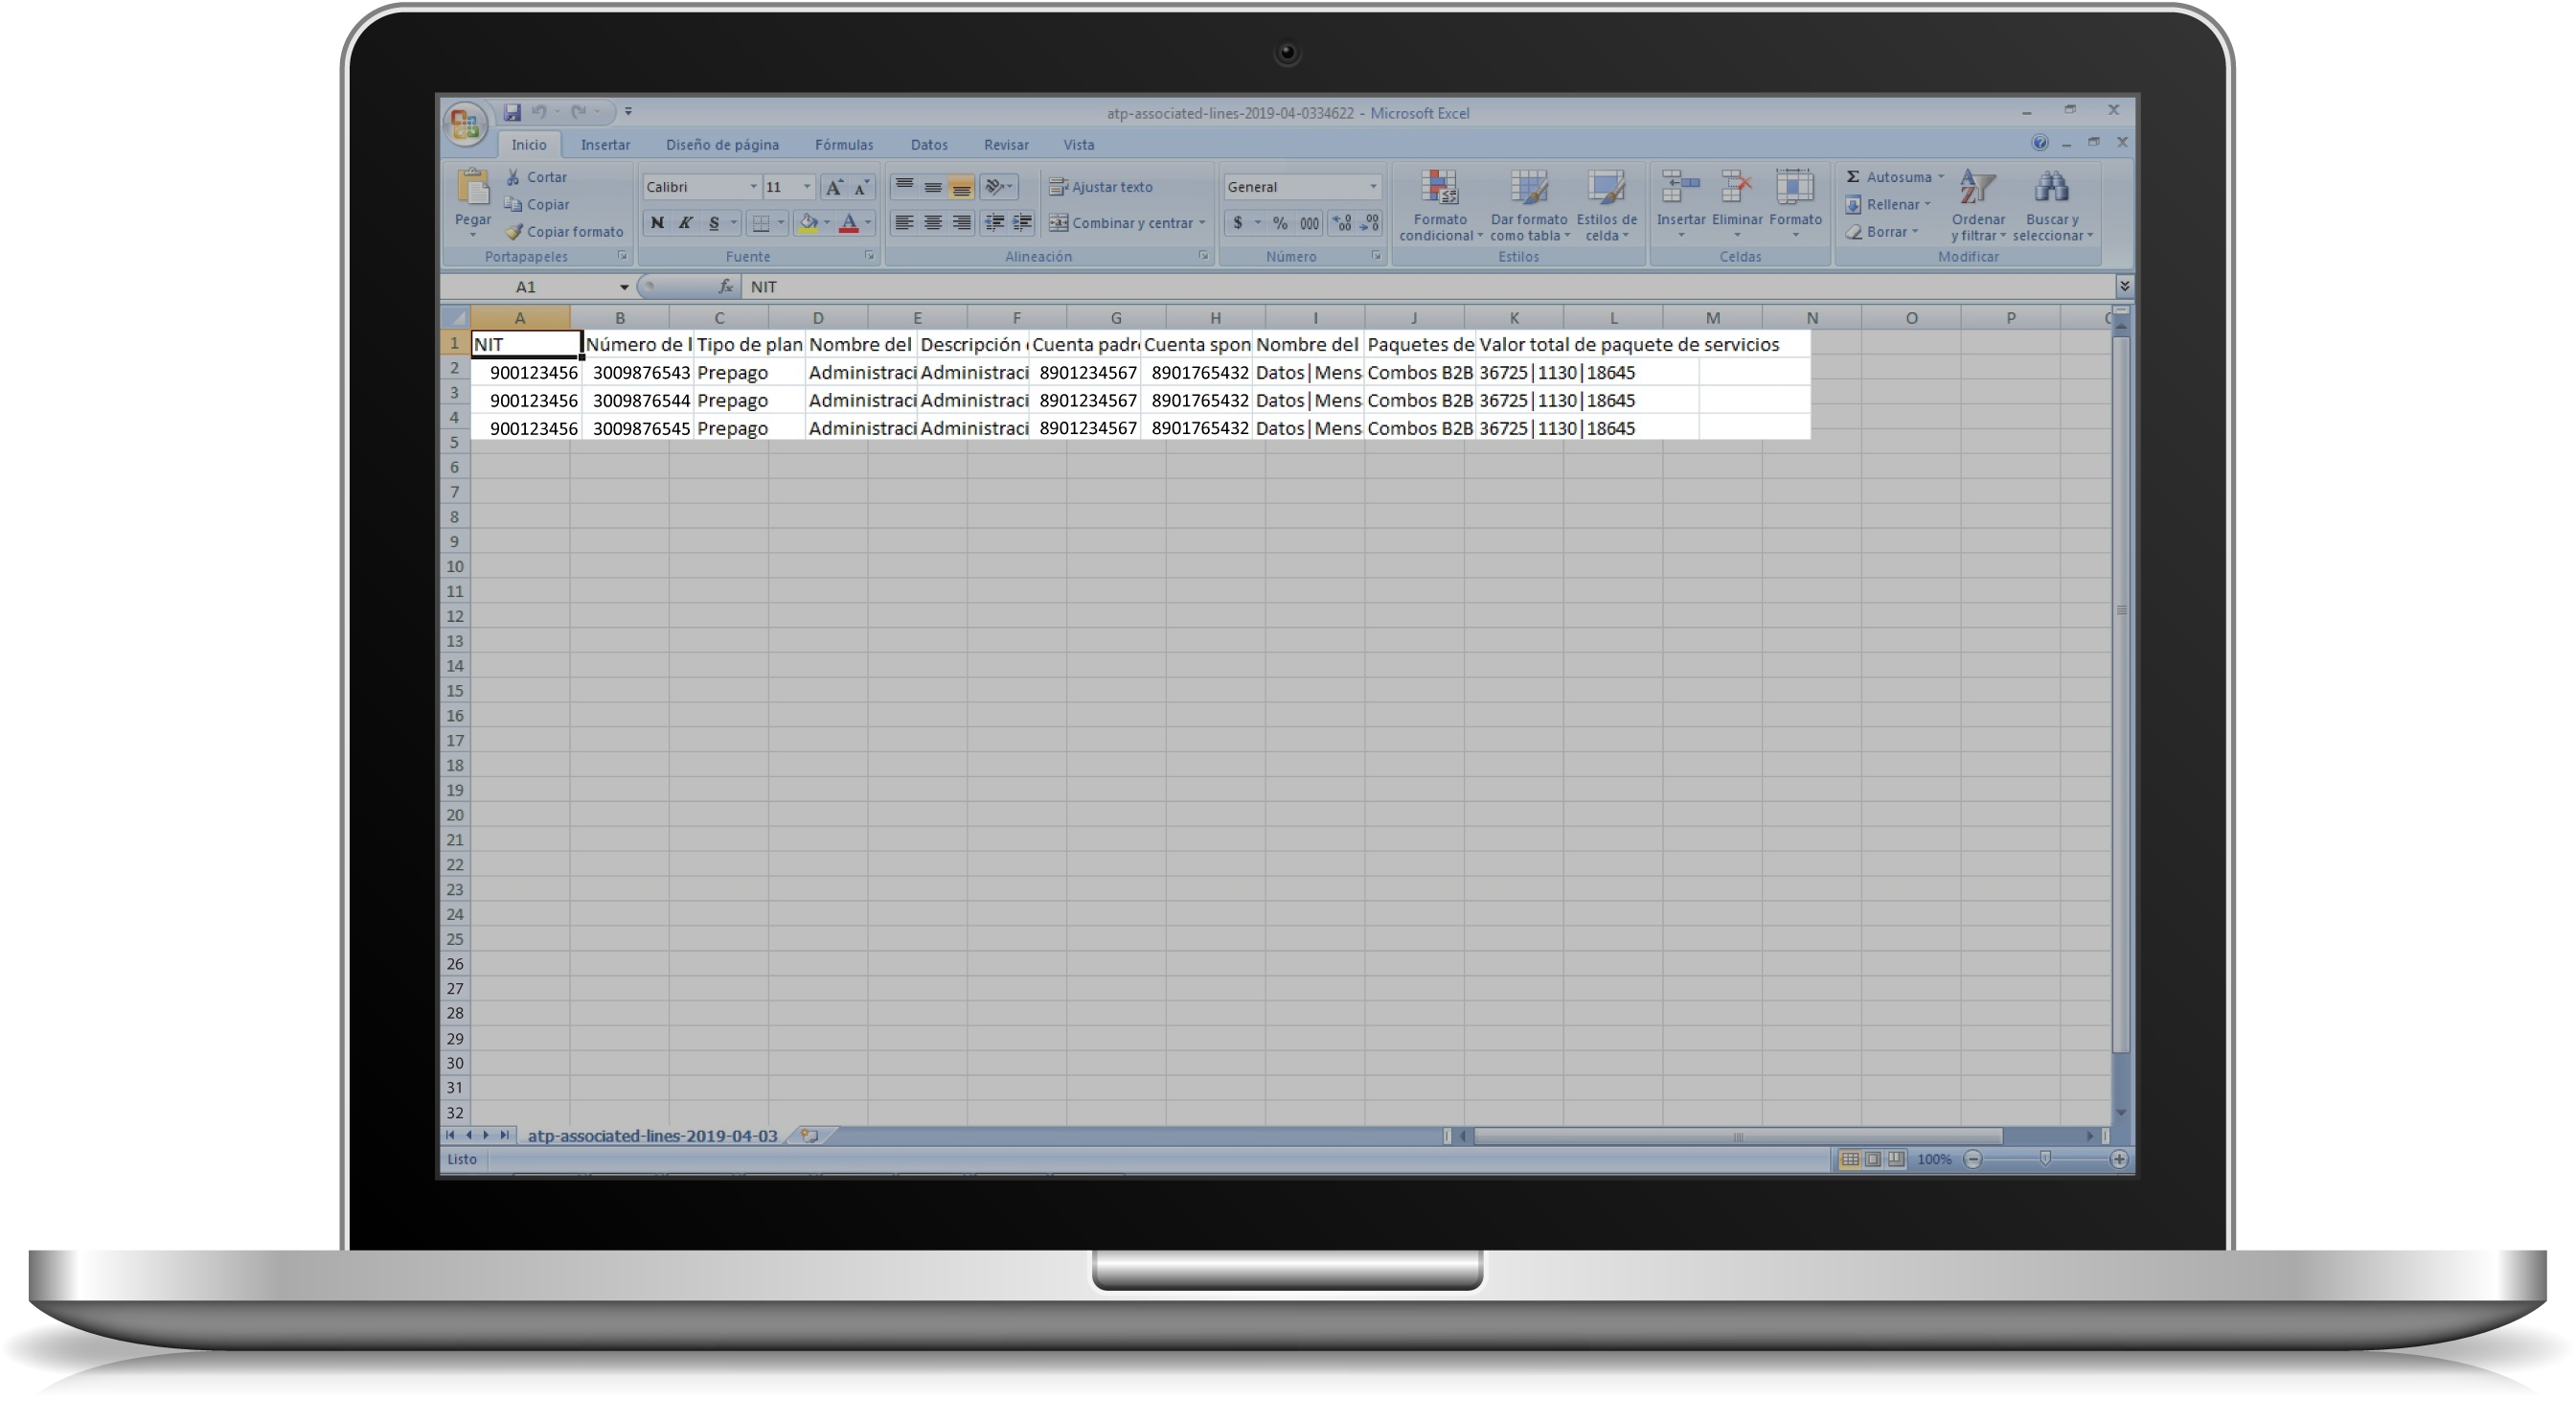The image size is (2576, 1401).
Task: Open Estilos de celda gallery
Action: pyautogui.click(x=1606, y=205)
